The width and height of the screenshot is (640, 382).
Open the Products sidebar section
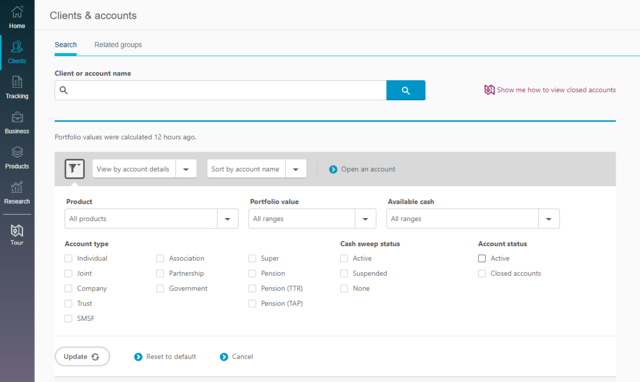[17, 158]
